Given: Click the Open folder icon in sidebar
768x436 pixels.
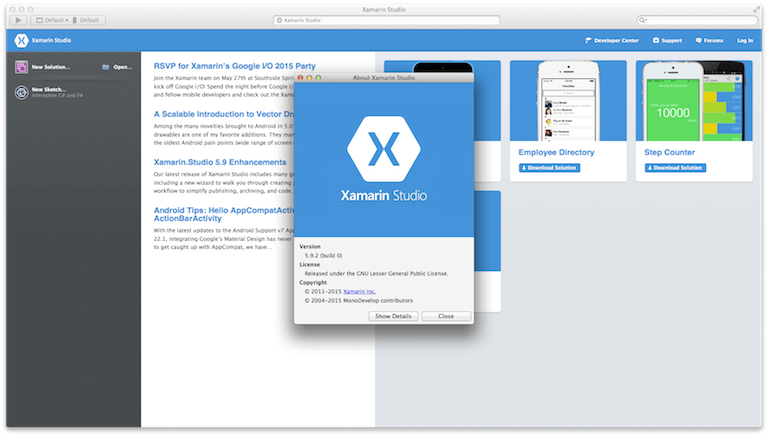Looking at the screenshot, I should click(x=106, y=67).
